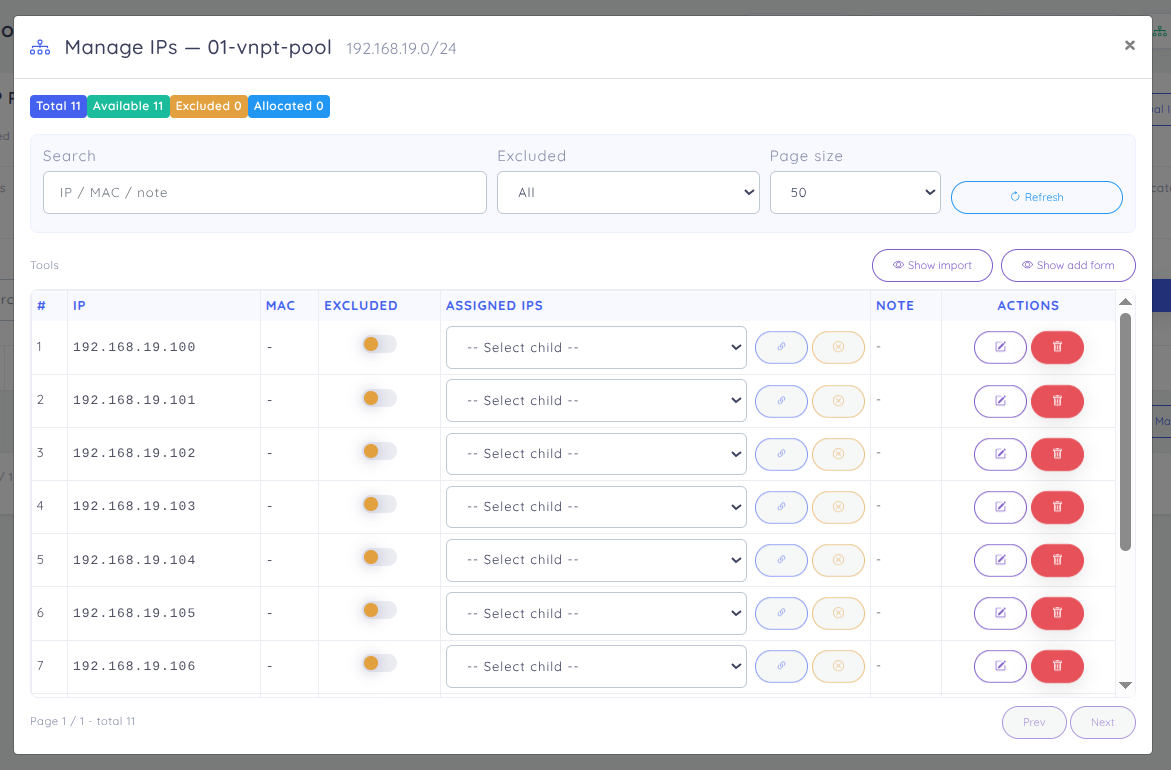The image size is (1171, 770).
Task: Edit the 192.168.19.100 row
Action: pyautogui.click(x=1000, y=347)
